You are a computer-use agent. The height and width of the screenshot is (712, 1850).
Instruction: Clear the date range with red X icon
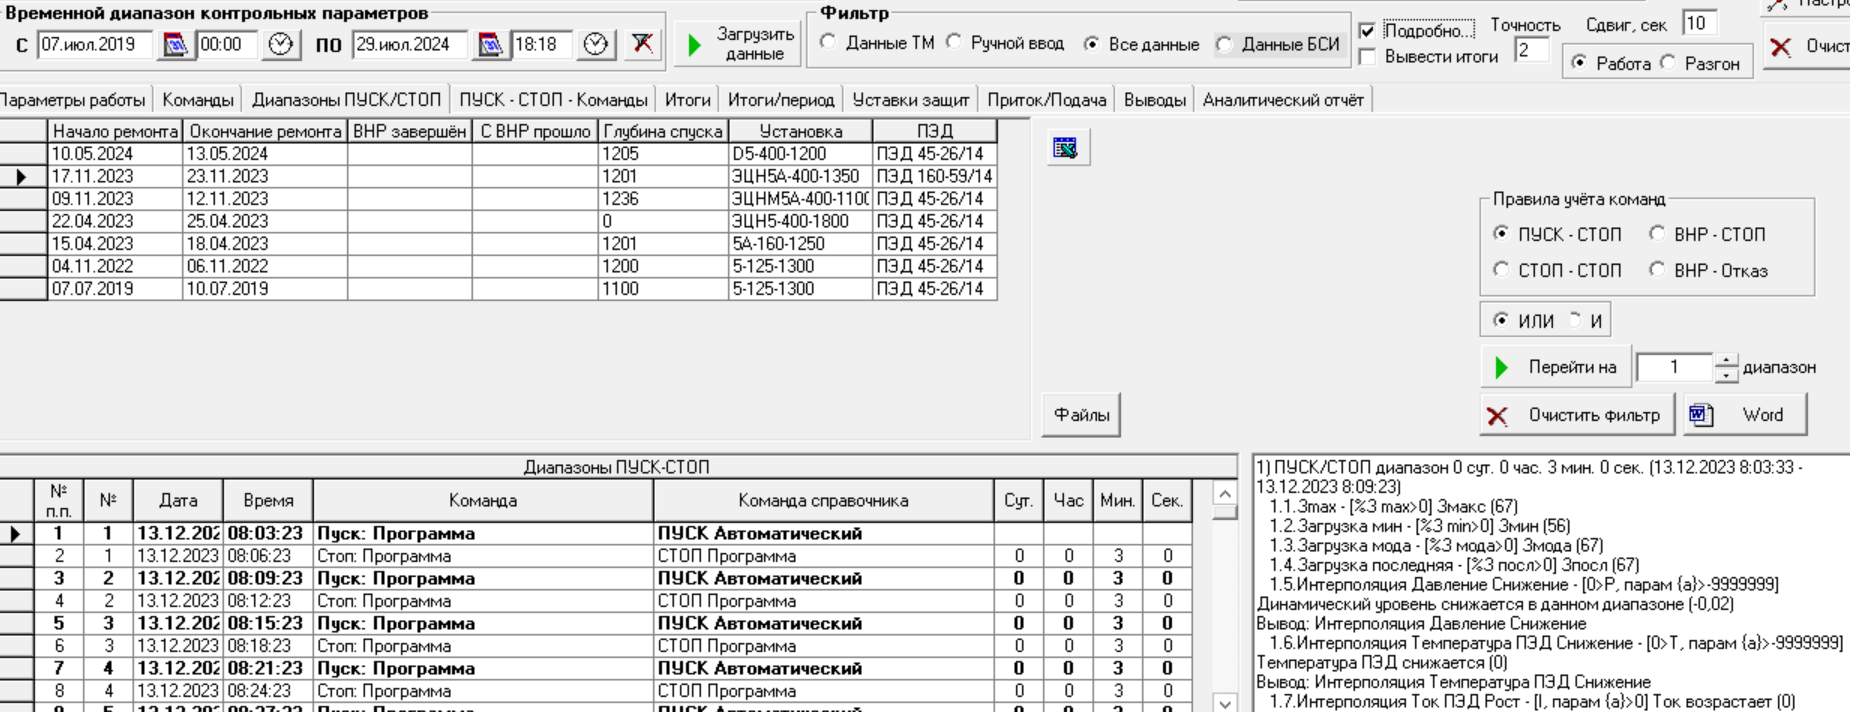click(x=643, y=45)
